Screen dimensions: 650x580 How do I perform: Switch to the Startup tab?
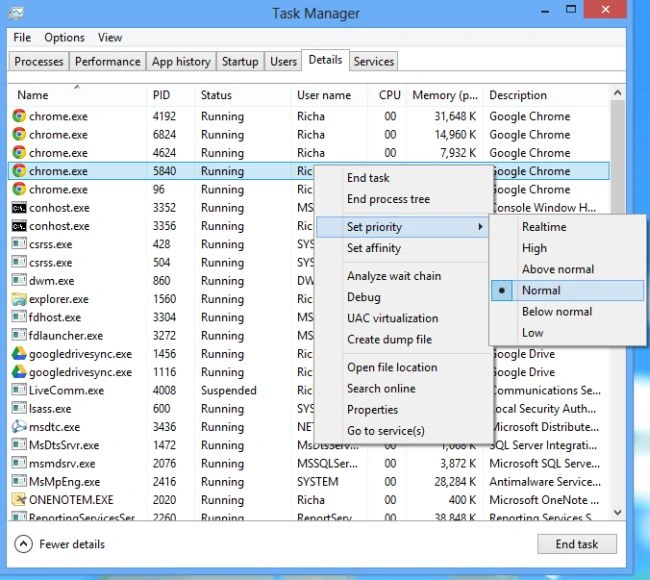click(x=240, y=61)
